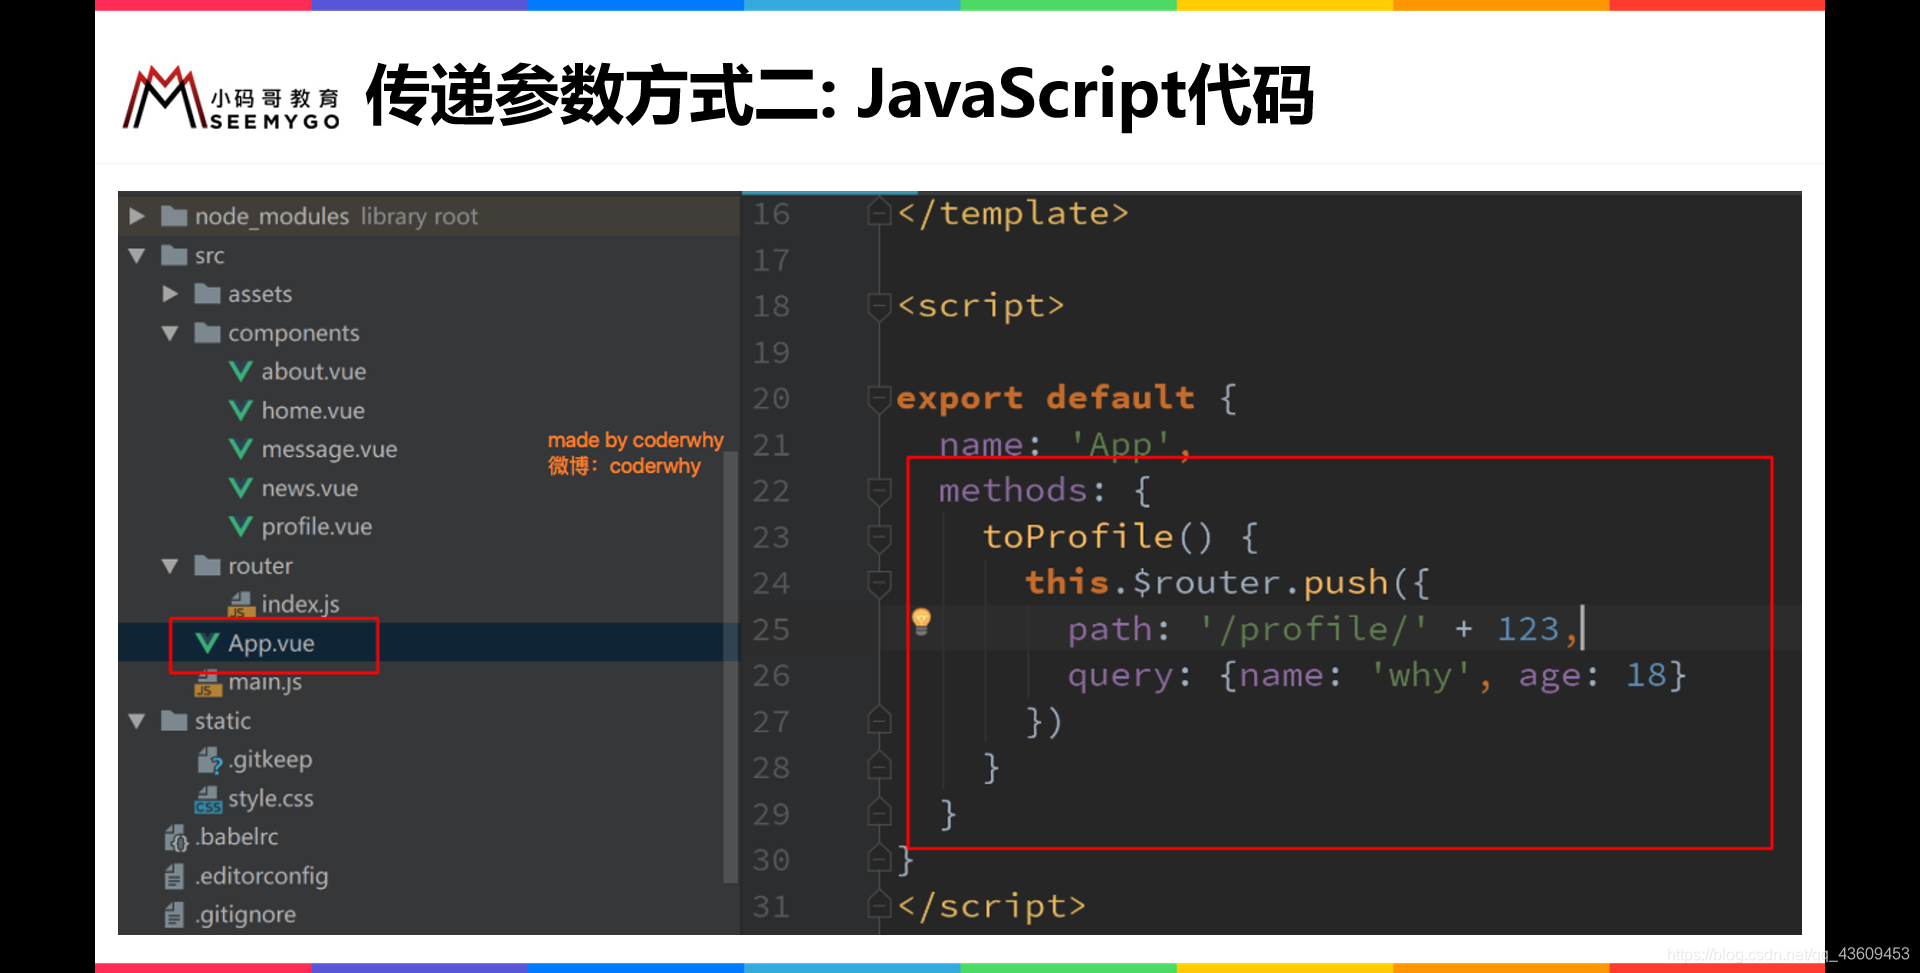Click the Vue icon beside App.vue
This screenshot has width=1920, height=973.
[207, 643]
